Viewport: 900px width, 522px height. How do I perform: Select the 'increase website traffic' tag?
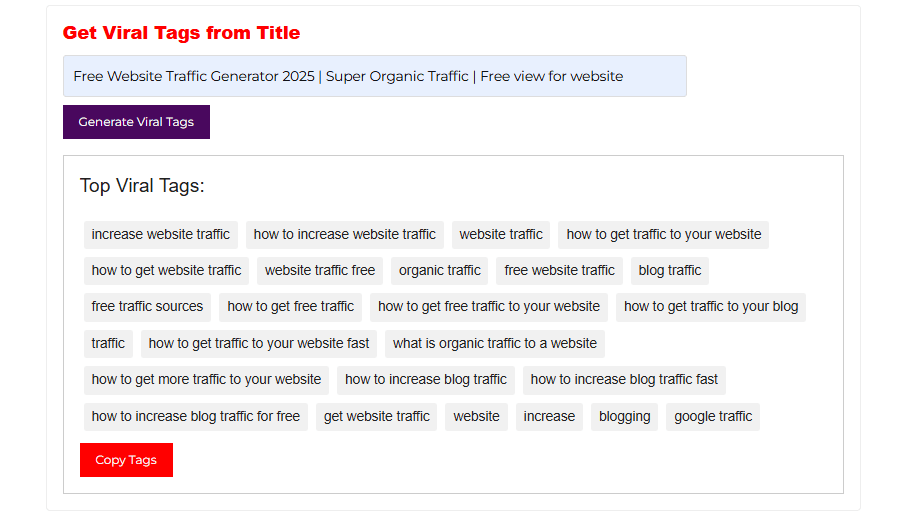(x=161, y=235)
